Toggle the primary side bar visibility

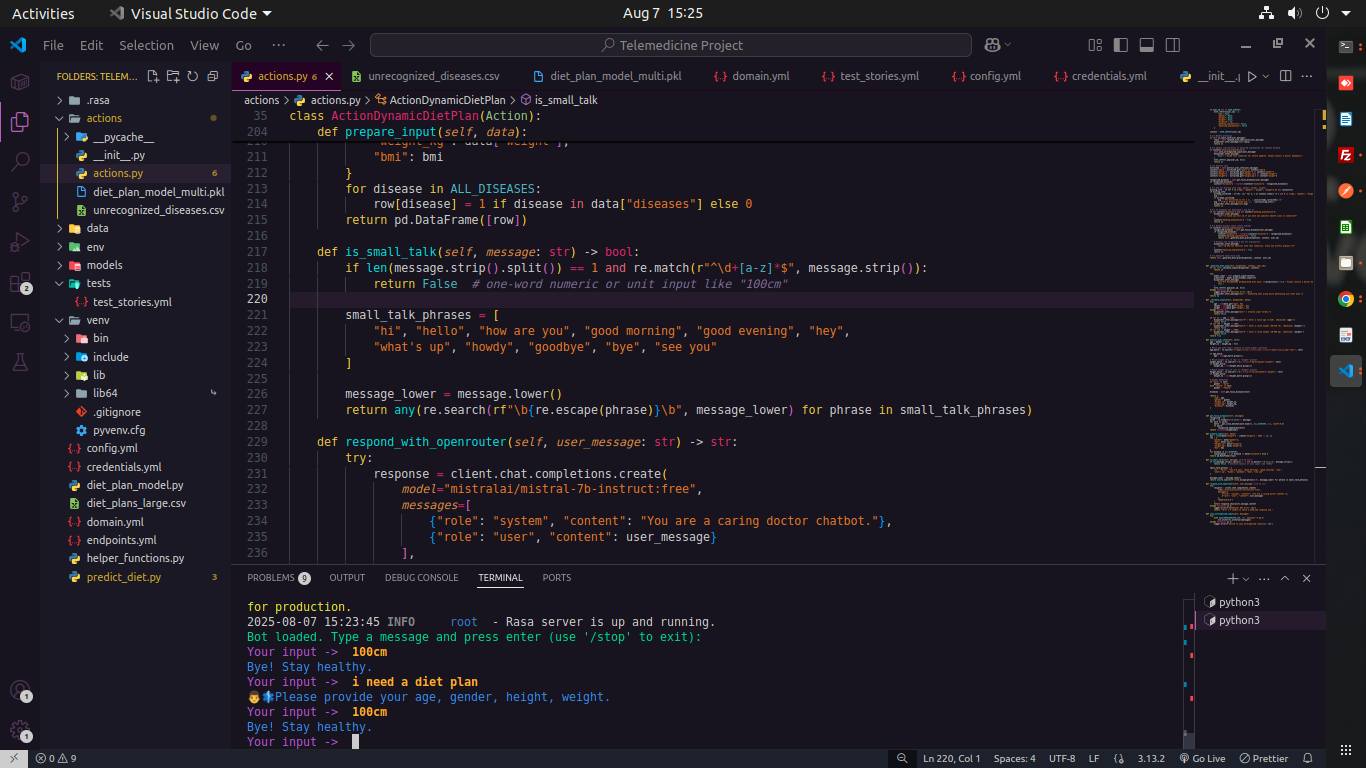click(1122, 45)
